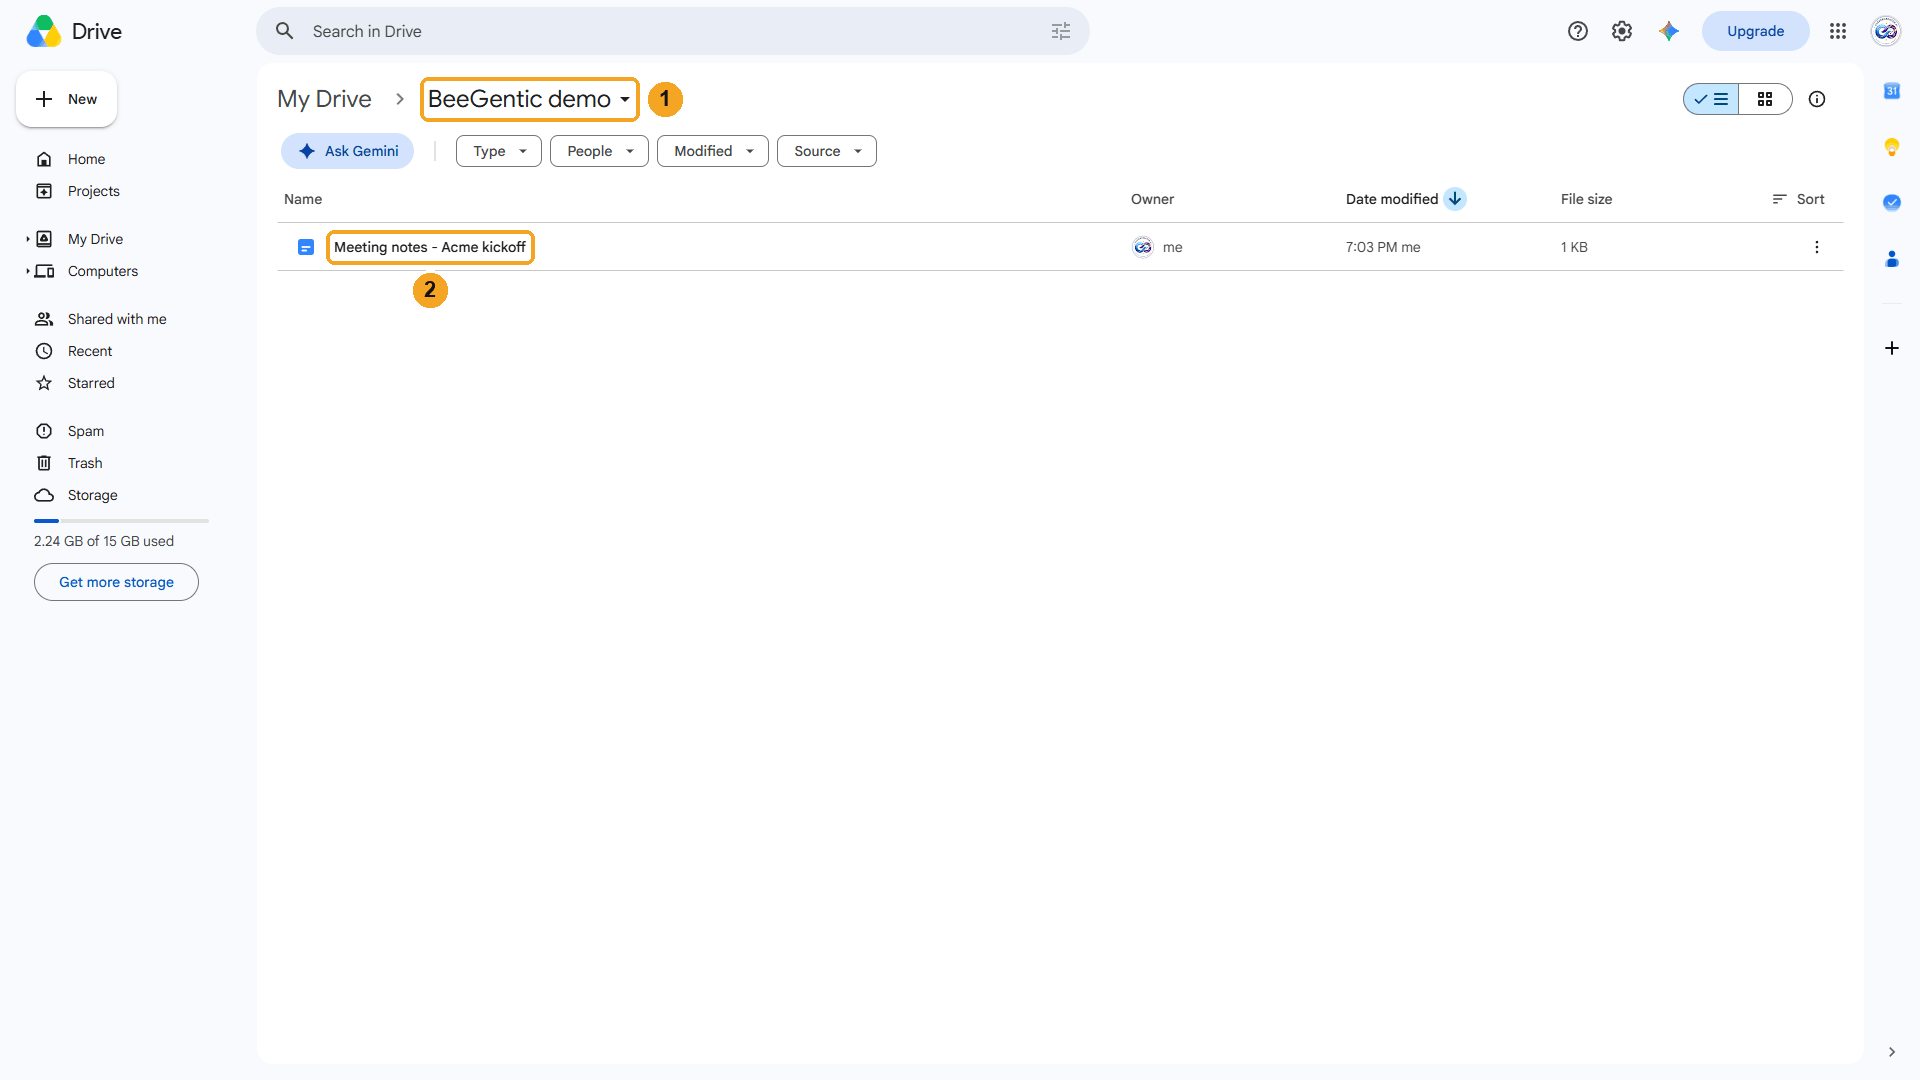
Task: Open the BeeGentic demo folder dropdown
Action: (x=529, y=99)
